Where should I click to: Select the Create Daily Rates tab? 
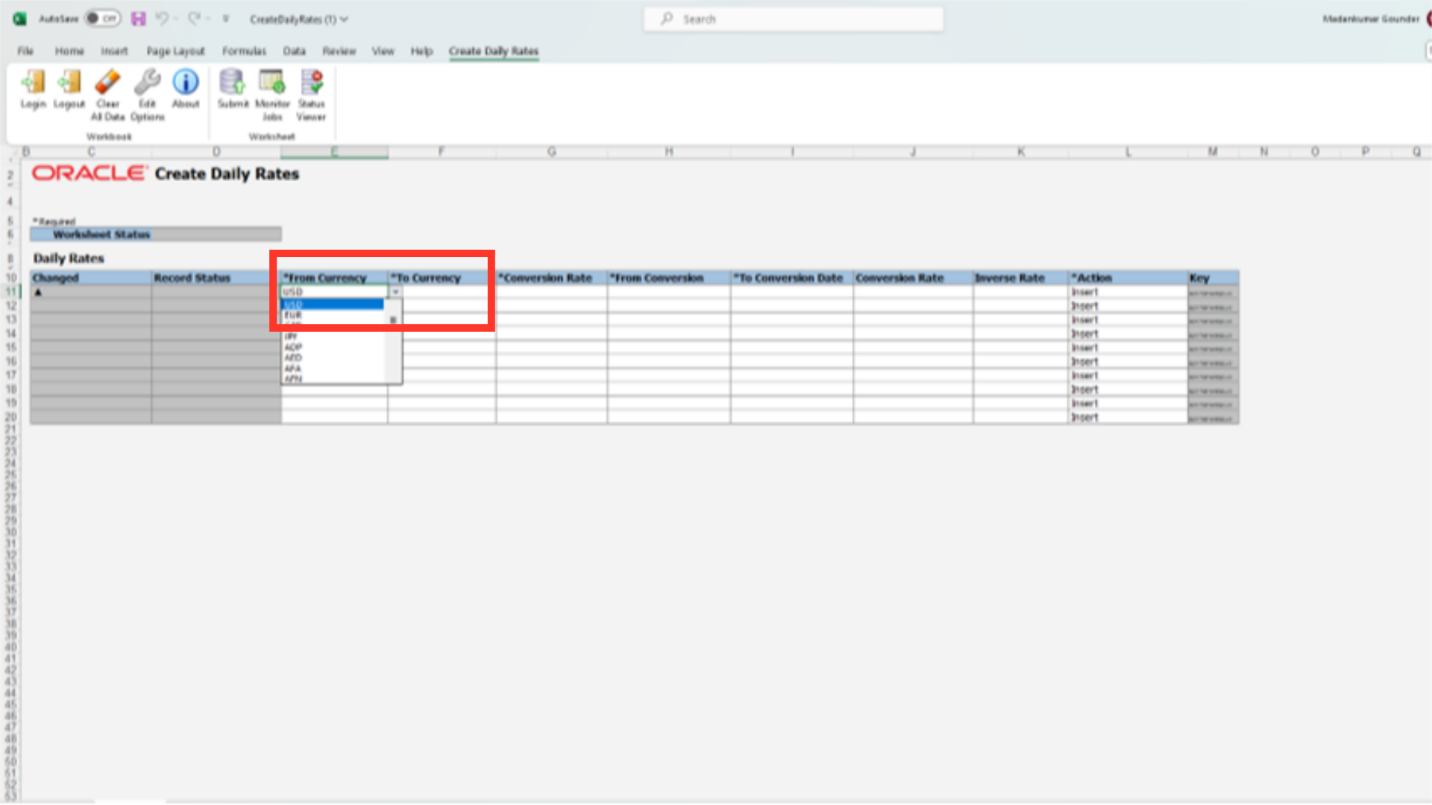[494, 51]
